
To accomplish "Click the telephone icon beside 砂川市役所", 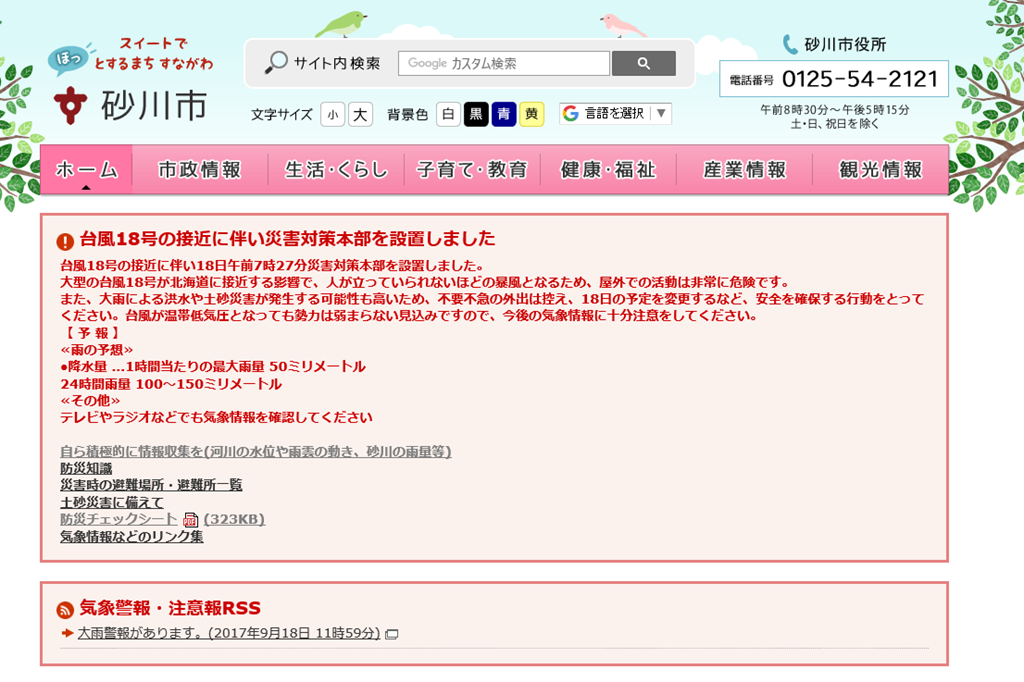I will tap(790, 44).
